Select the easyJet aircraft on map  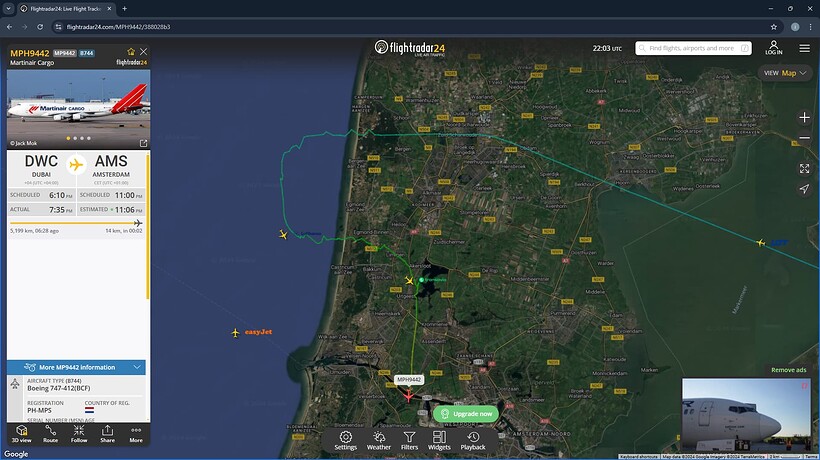235,332
